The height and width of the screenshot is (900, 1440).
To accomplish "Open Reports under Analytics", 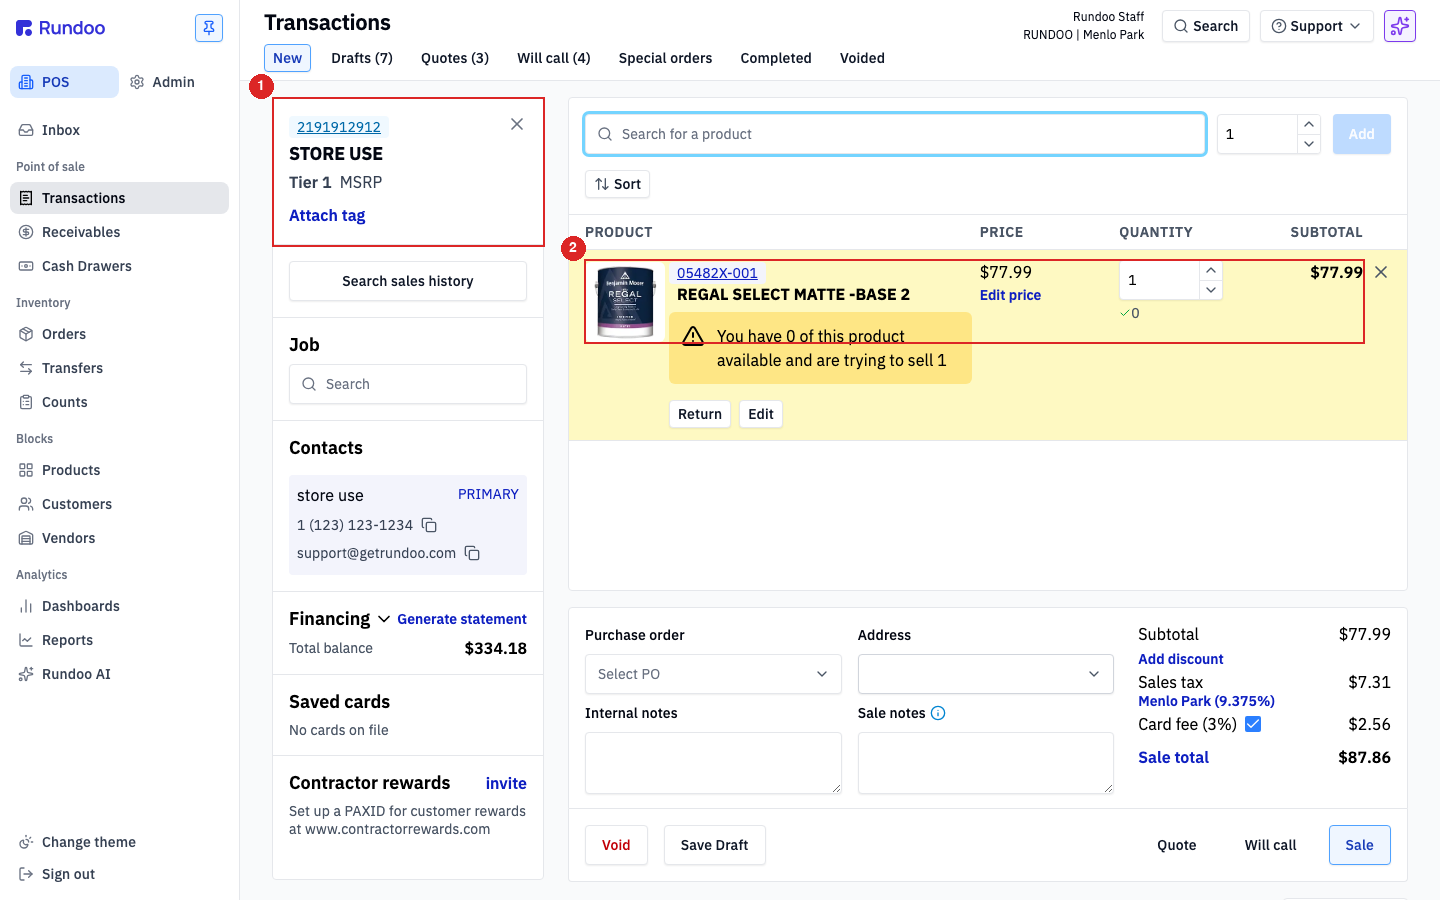I will click(x=119, y=640).
